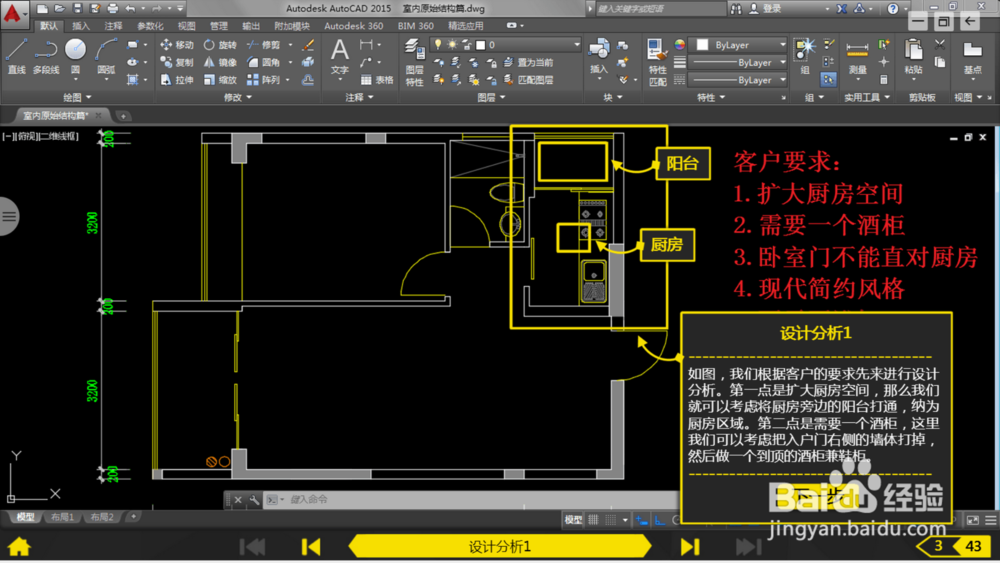Expand the 注释 panel dropdown
Screen dimensions: 1000x563
point(359,97)
